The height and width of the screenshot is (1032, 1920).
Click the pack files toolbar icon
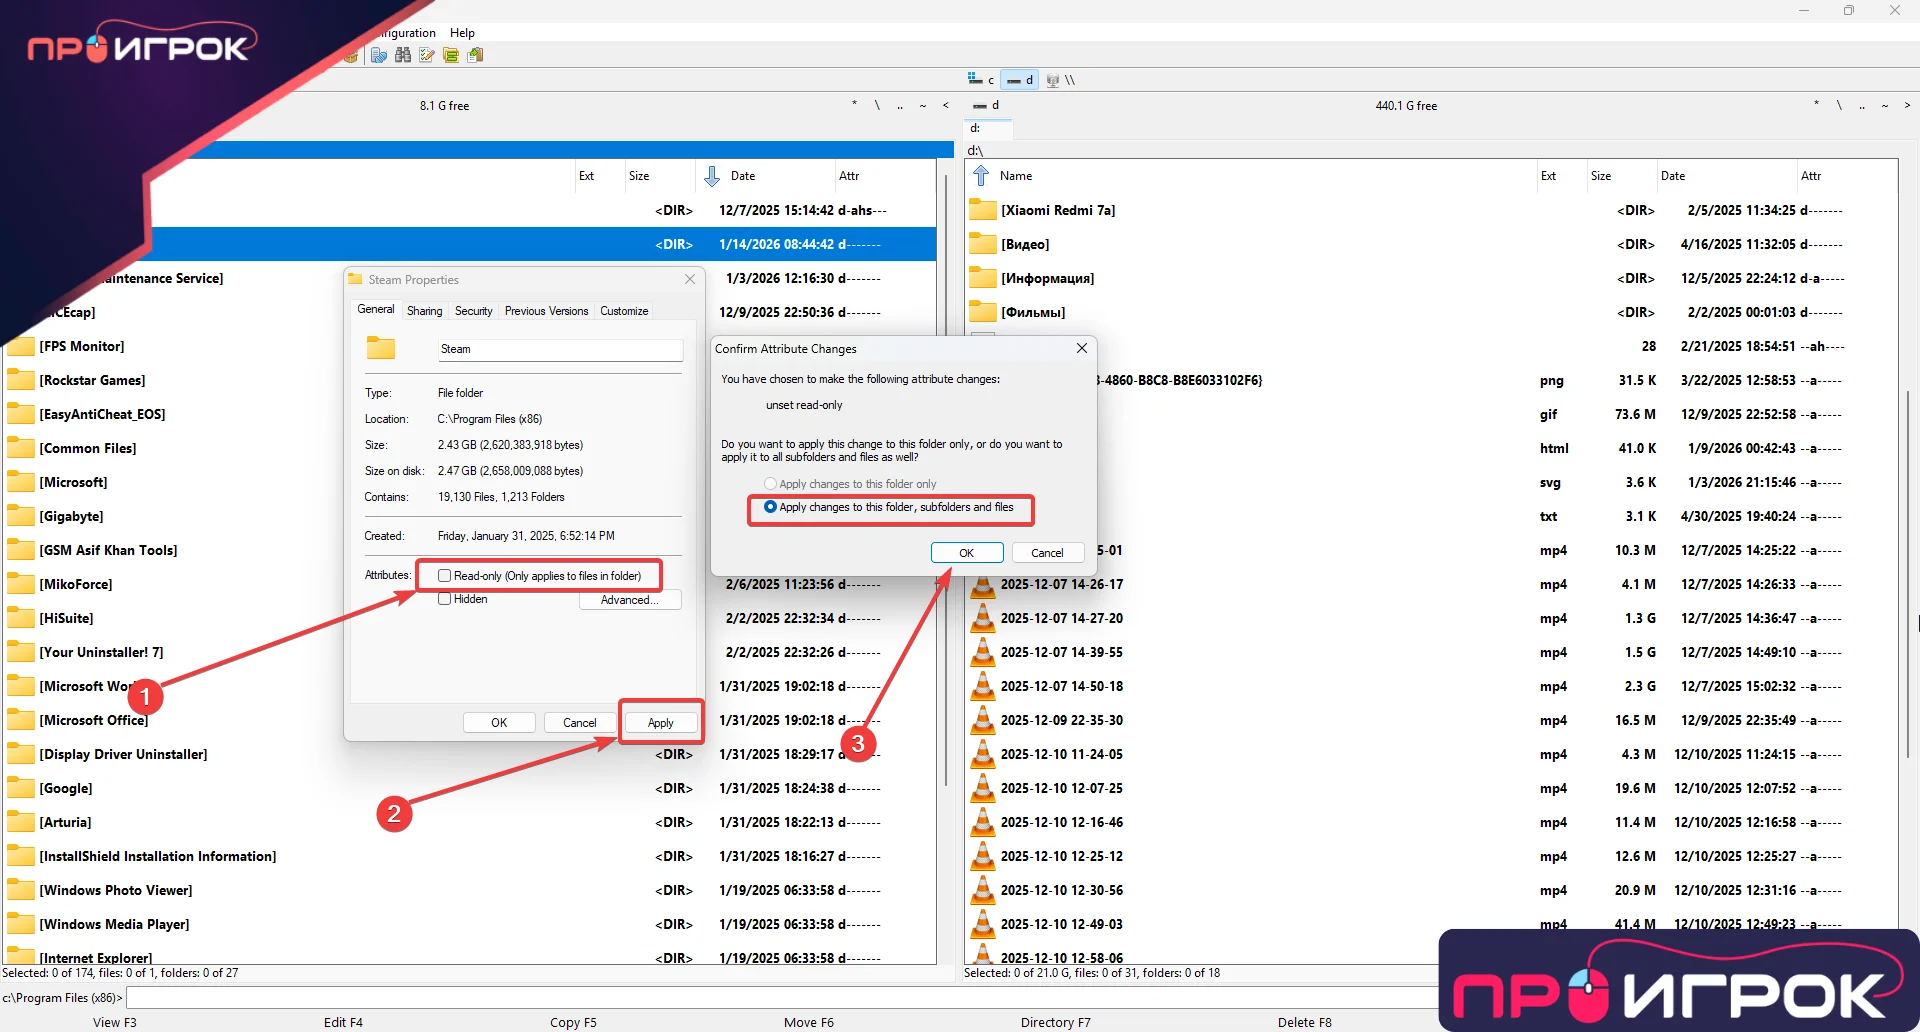pyautogui.click(x=352, y=55)
